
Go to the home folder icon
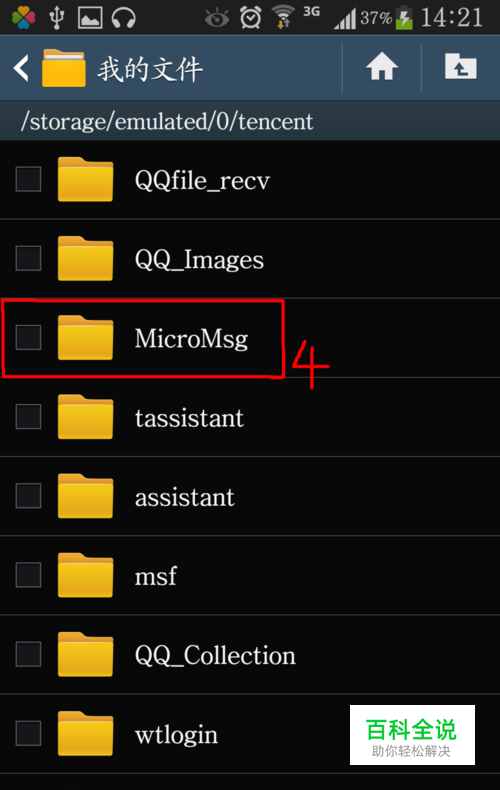[382, 67]
